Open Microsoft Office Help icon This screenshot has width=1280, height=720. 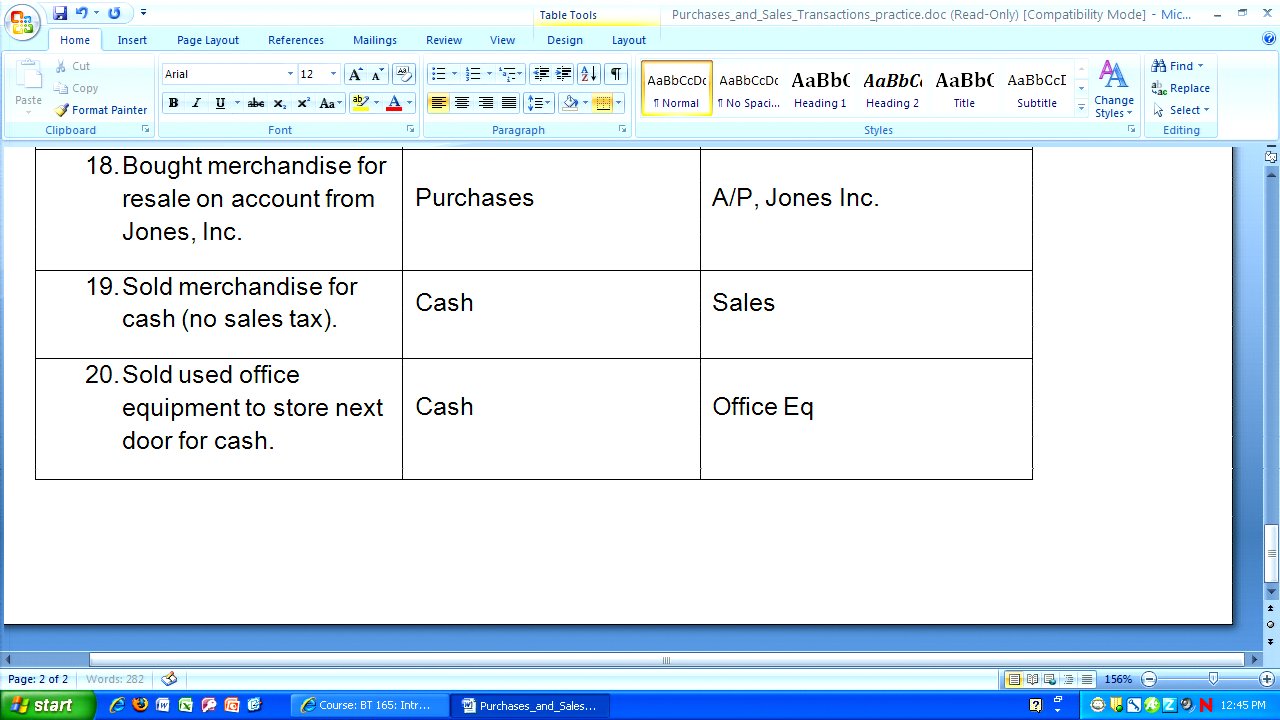click(1269, 39)
